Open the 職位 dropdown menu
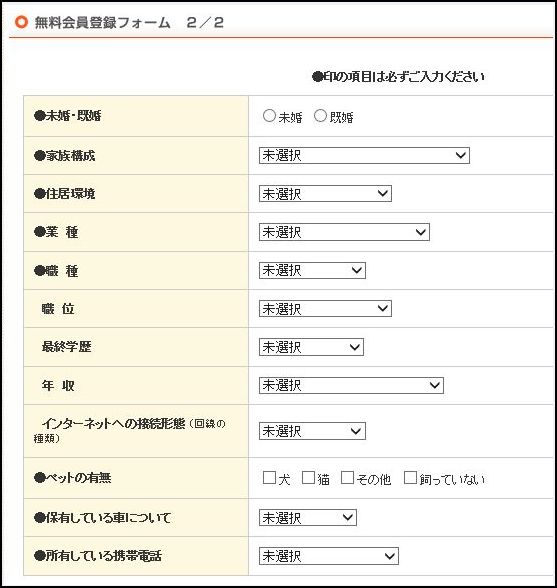 click(325, 309)
